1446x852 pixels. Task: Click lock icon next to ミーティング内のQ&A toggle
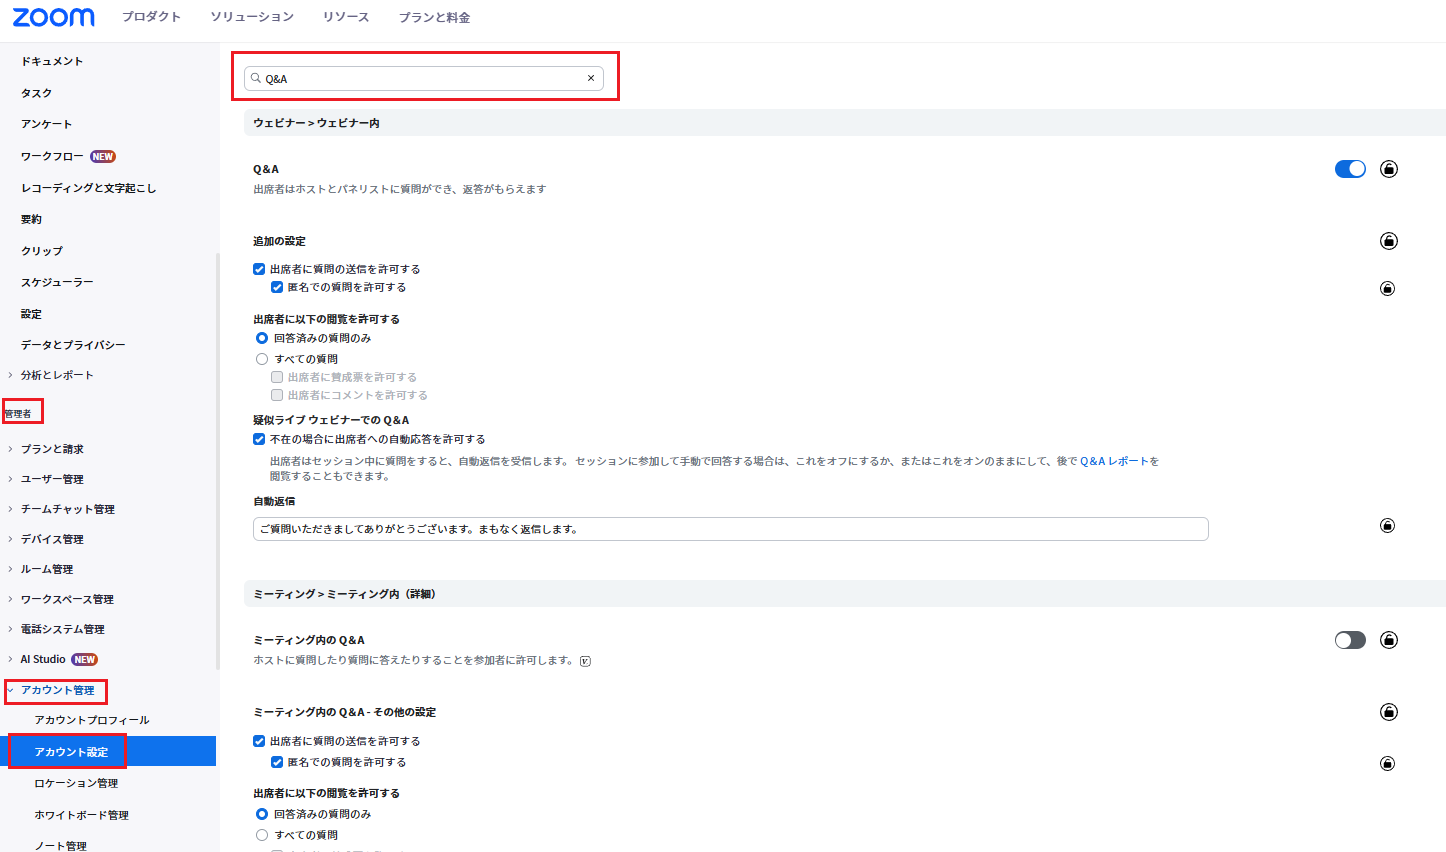(x=1389, y=640)
